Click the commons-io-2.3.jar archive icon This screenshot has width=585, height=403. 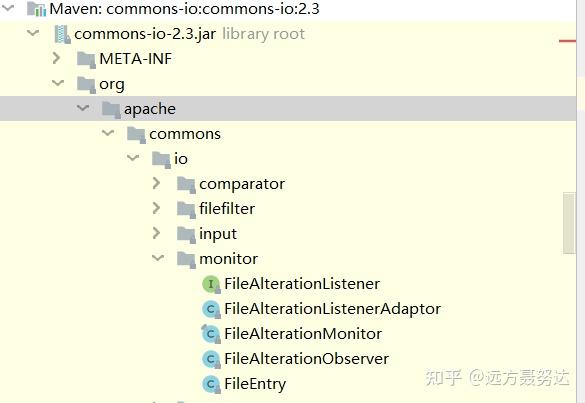click(x=62, y=34)
